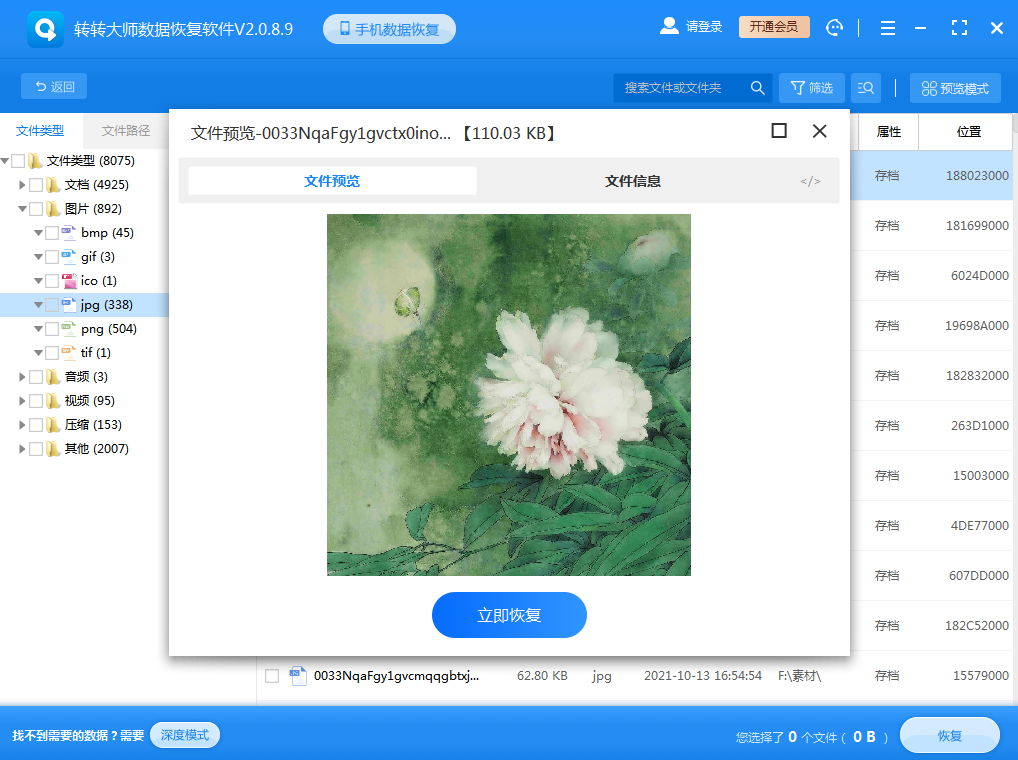Click the jpg file icon of 0033NqaFgy1gvcmqqgbtxj

(298, 676)
